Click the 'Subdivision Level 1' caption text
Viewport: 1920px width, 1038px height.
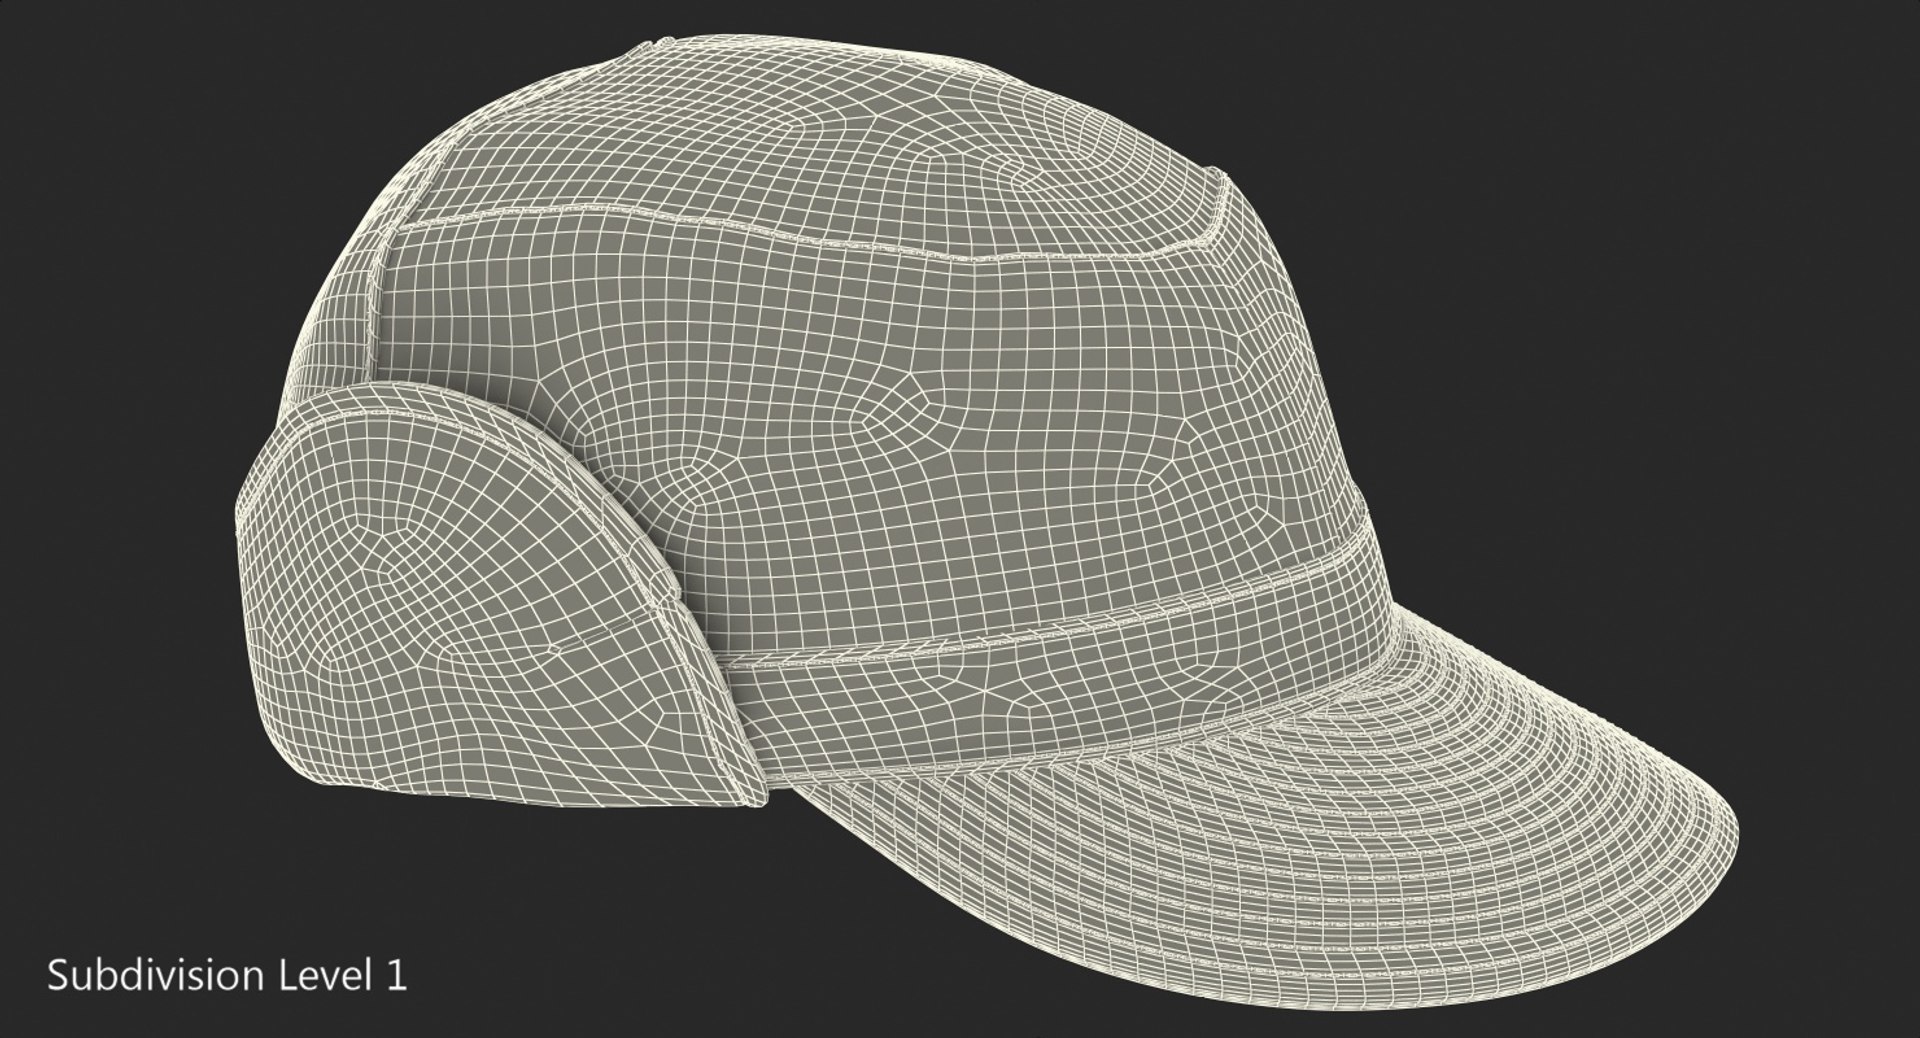point(227,976)
